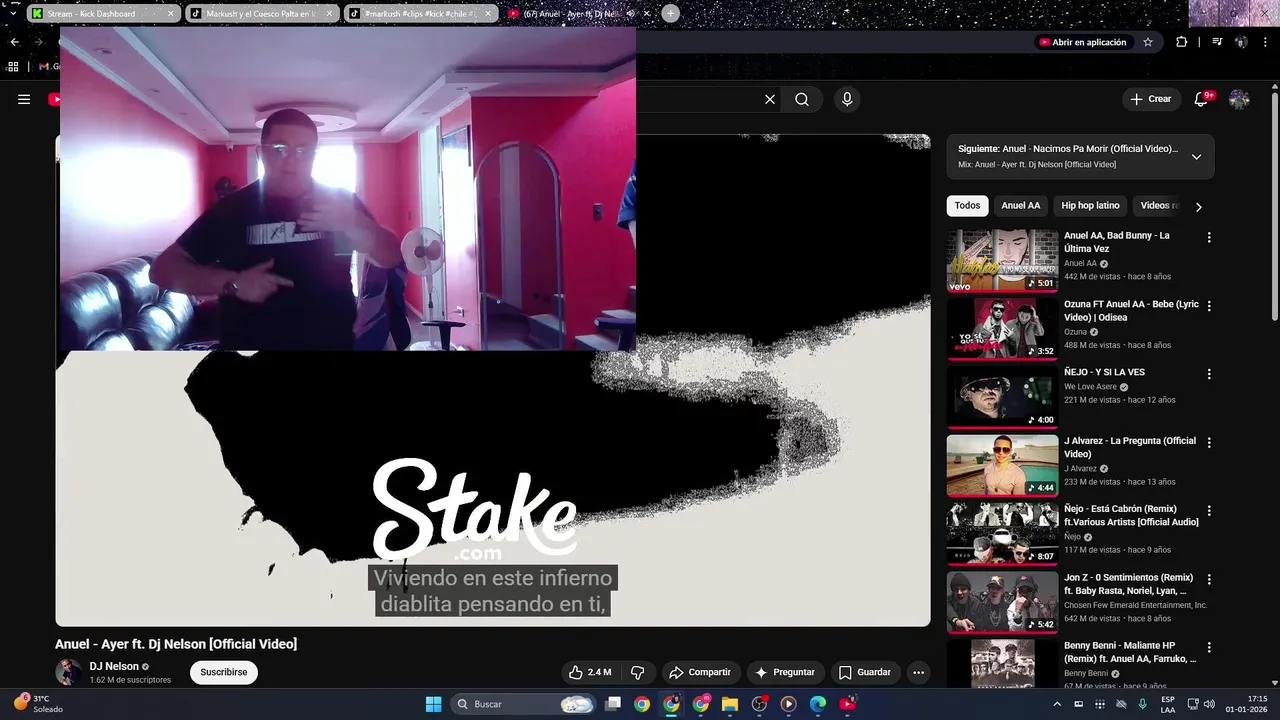Click Abrir en aplicación button
This screenshot has width=1280, height=720.
tap(1082, 42)
